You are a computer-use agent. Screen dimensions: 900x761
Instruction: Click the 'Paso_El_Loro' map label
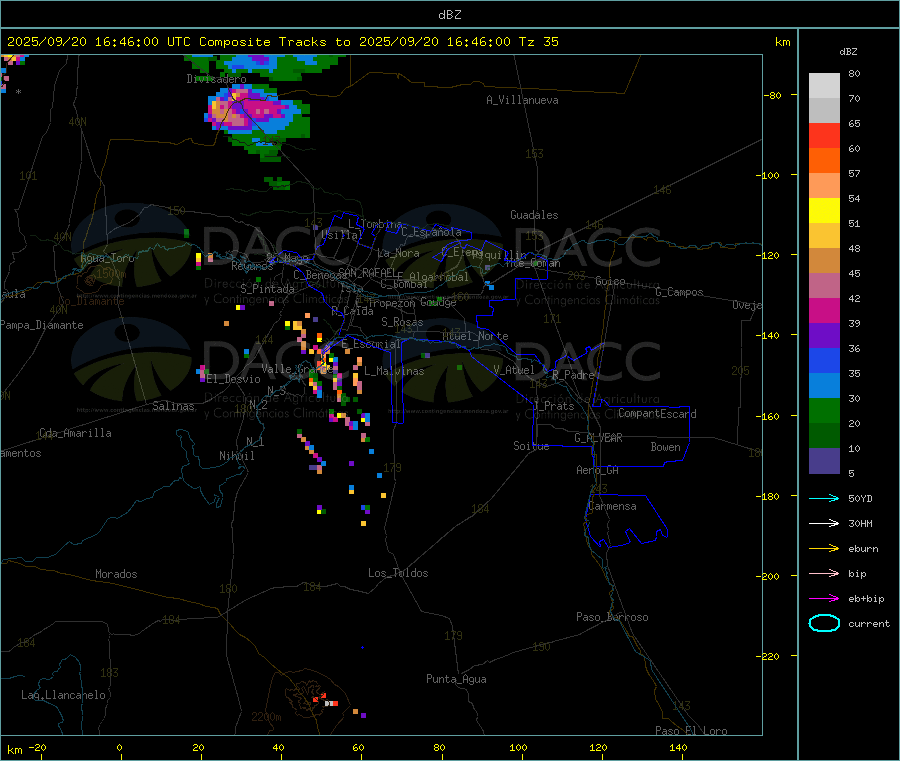pyautogui.click(x=691, y=731)
